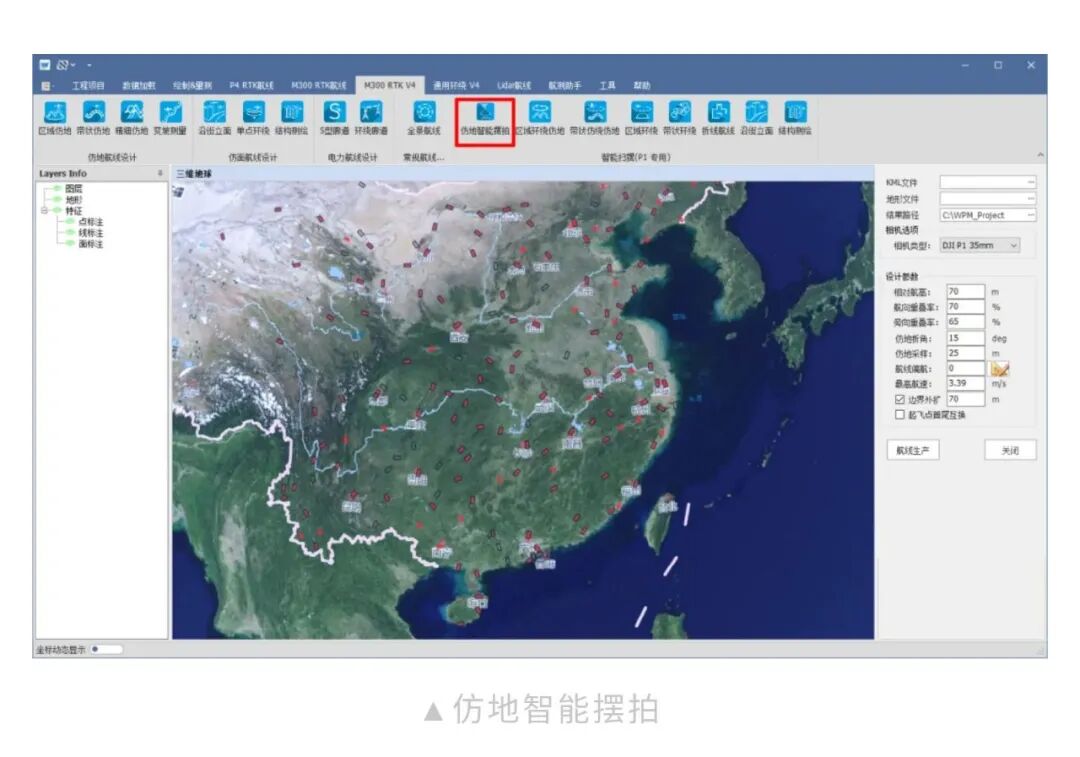Viewport: 1080px width, 757px height.
Task: Select the 区域环绕仿地 tool
Action: (x=540, y=118)
